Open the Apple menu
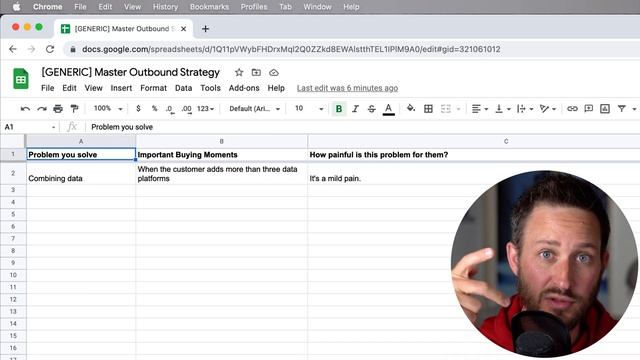Image resolution: width=640 pixels, height=360 pixels. [x=16, y=7]
